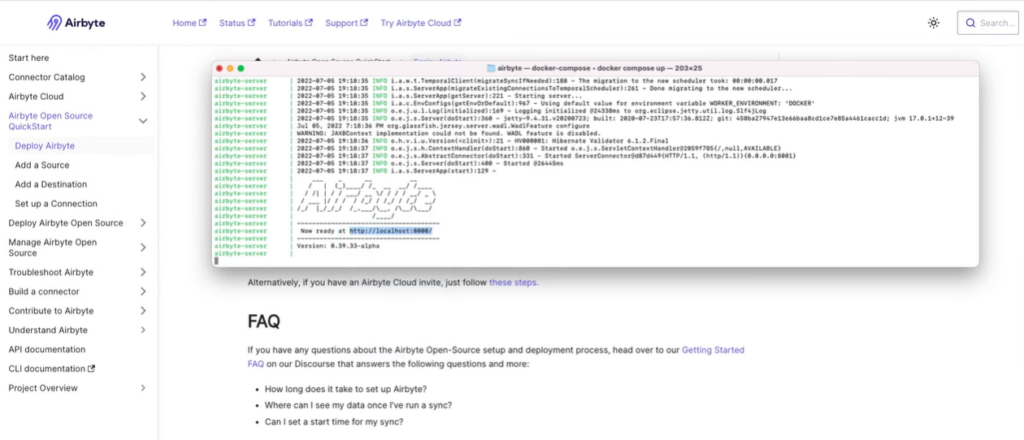Click highlighted http://localhost:8000/ in terminal
The height and width of the screenshot is (440, 1024).
click(x=391, y=231)
